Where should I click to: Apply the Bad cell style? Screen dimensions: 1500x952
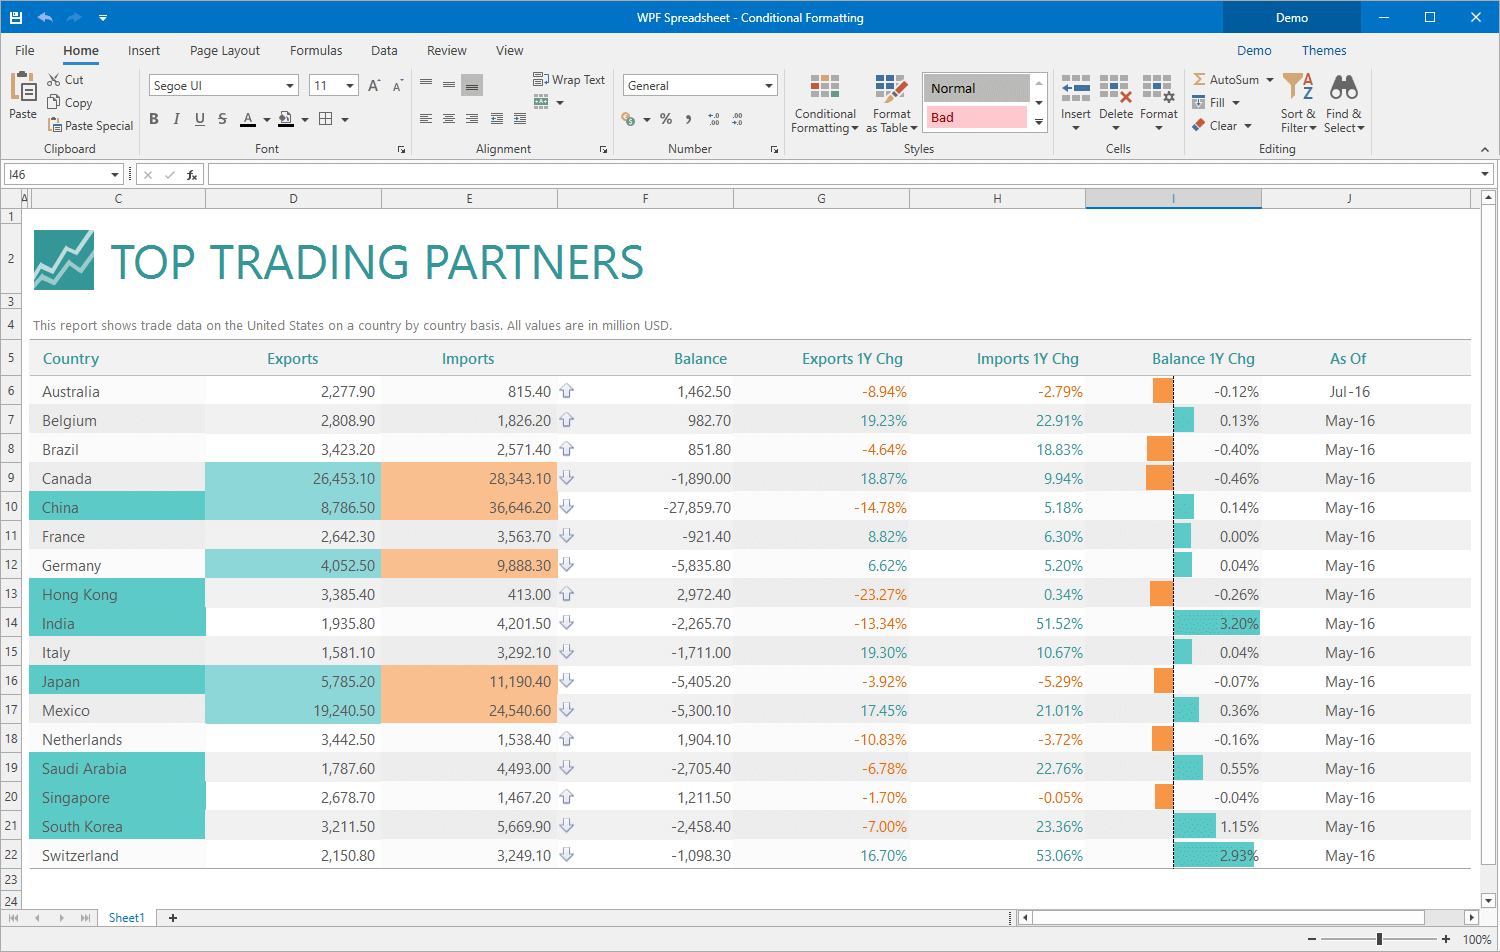[975, 118]
